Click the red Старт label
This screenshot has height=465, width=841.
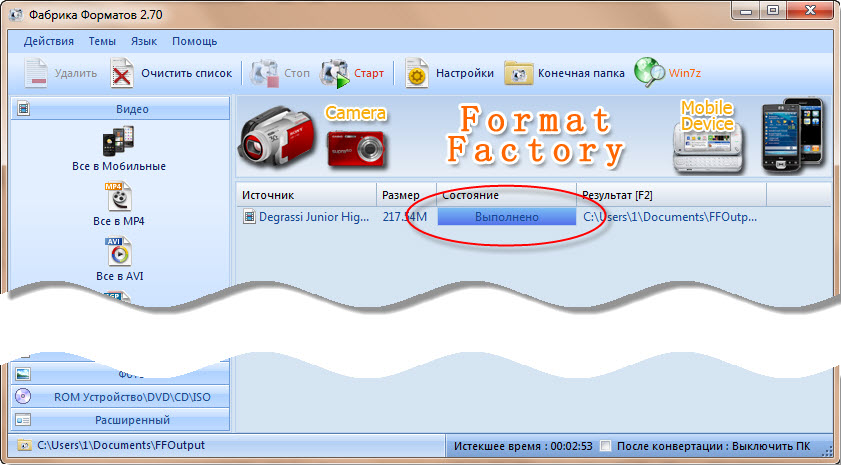click(368, 73)
